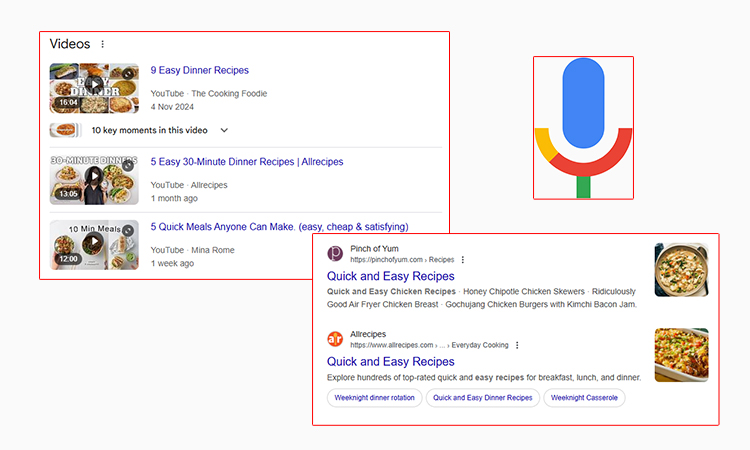Screen dimensions: 750x450
Task: Open the Videos section three-dot menu
Action: pyautogui.click(x=102, y=44)
